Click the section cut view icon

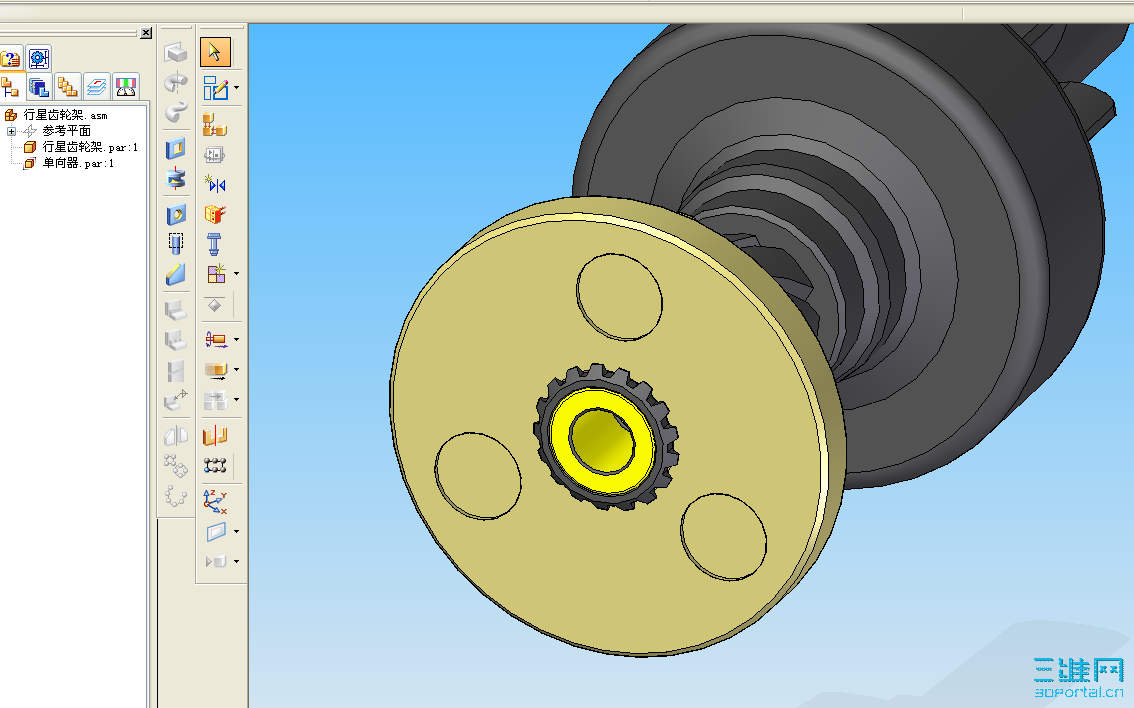tap(215, 435)
